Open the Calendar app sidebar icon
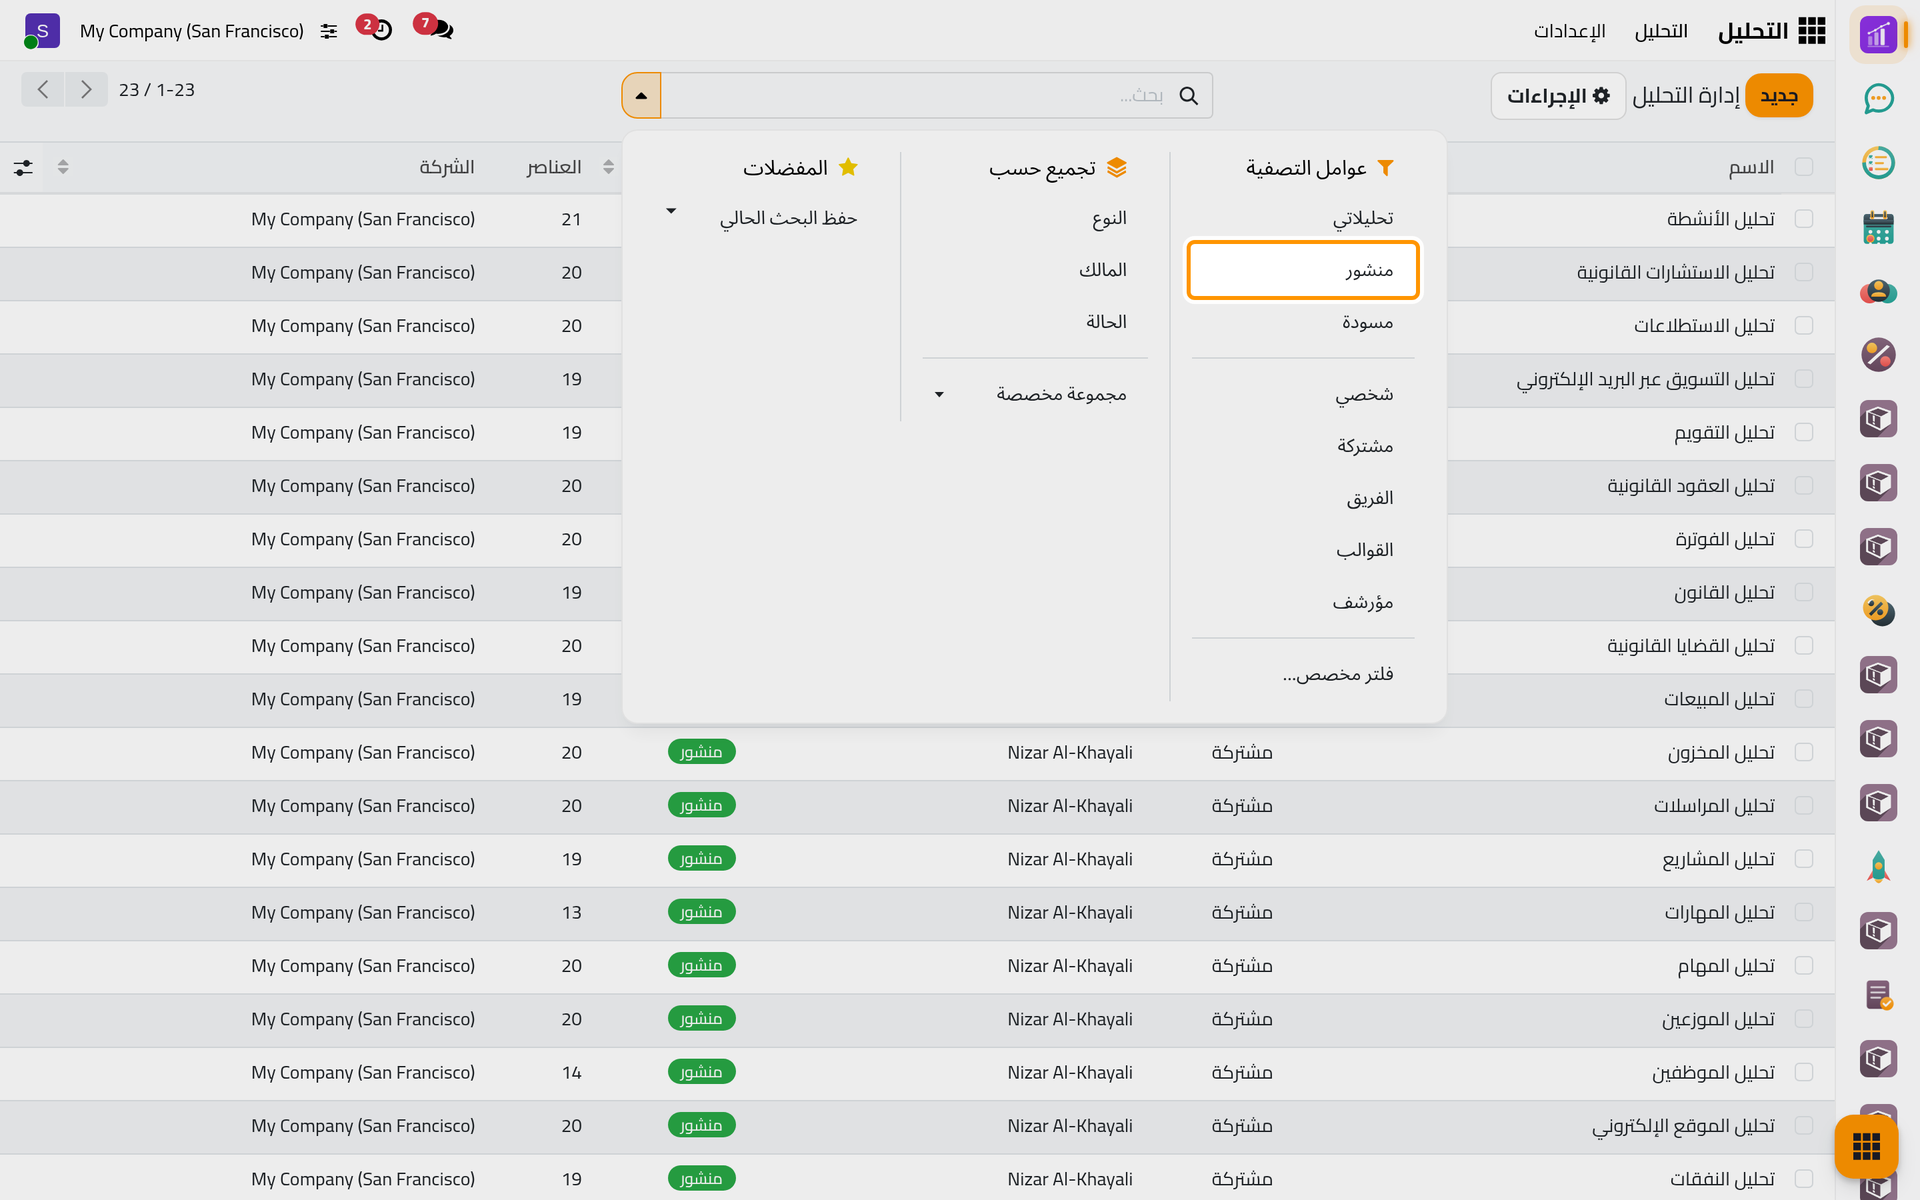This screenshot has height=1200, width=1920. click(x=1878, y=227)
